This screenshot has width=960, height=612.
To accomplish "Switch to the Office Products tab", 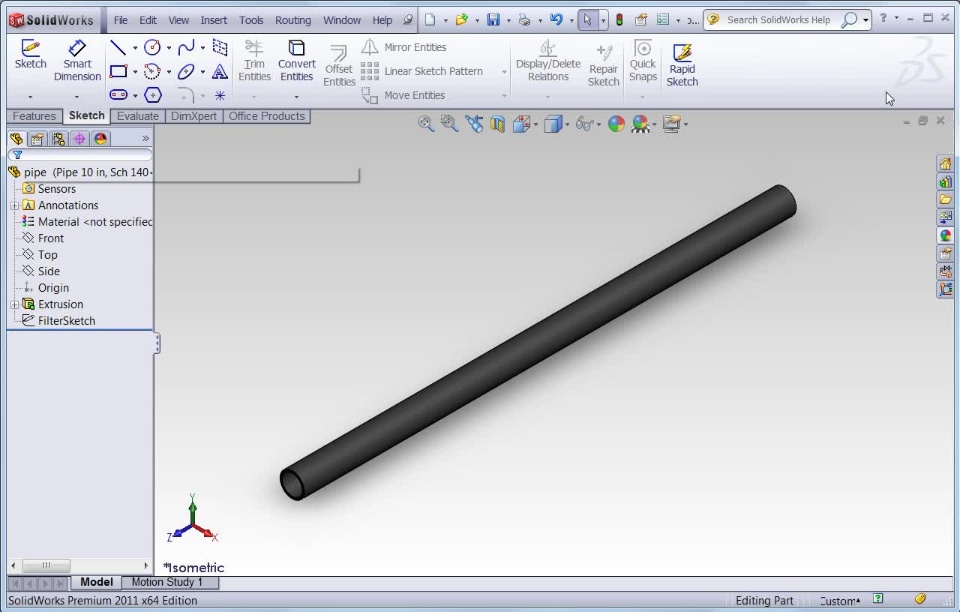I will pyautogui.click(x=266, y=116).
